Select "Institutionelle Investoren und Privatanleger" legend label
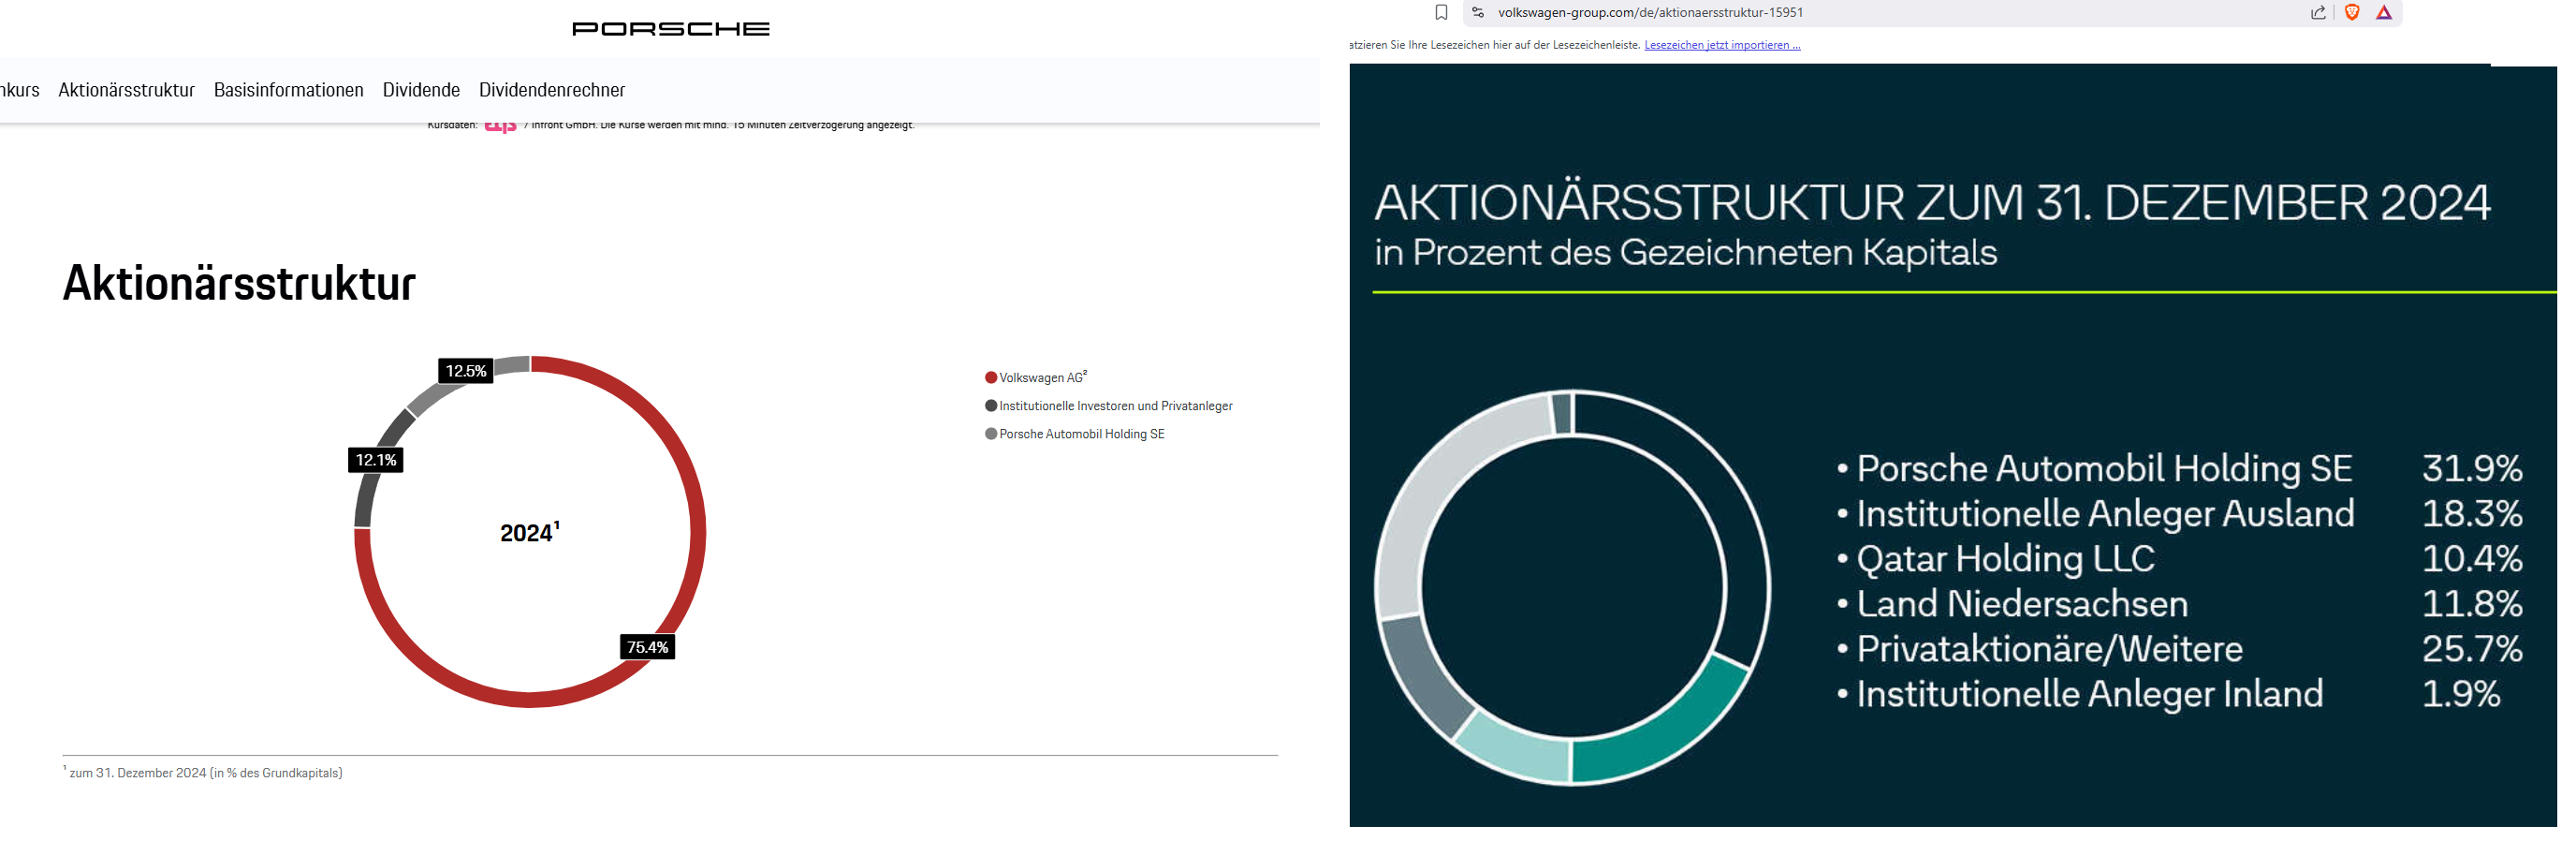This screenshot has width=2576, height=841. (x=1116, y=406)
